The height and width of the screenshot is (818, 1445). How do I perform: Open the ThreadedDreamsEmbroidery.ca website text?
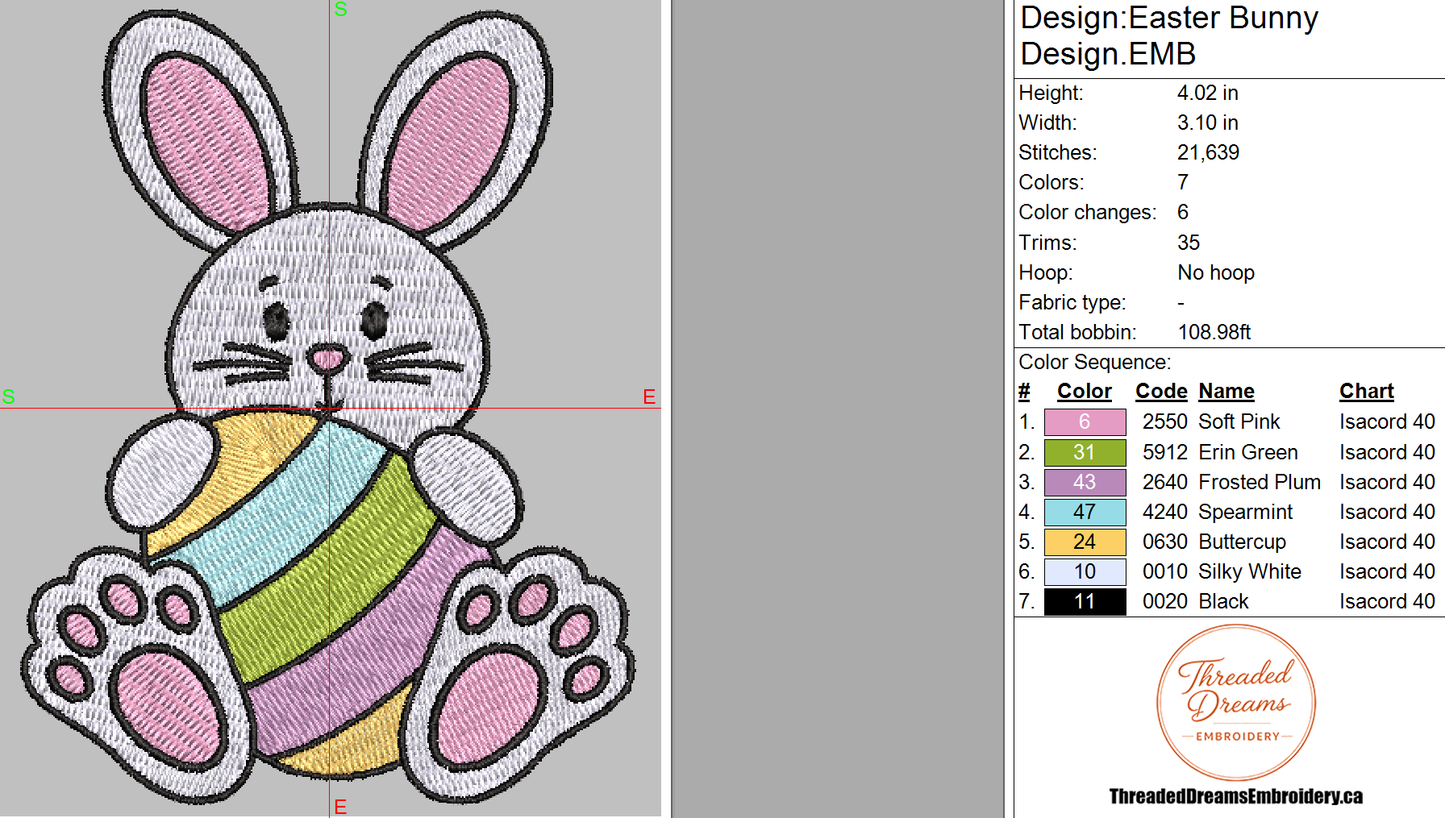pyautogui.click(x=1236, y=797)
